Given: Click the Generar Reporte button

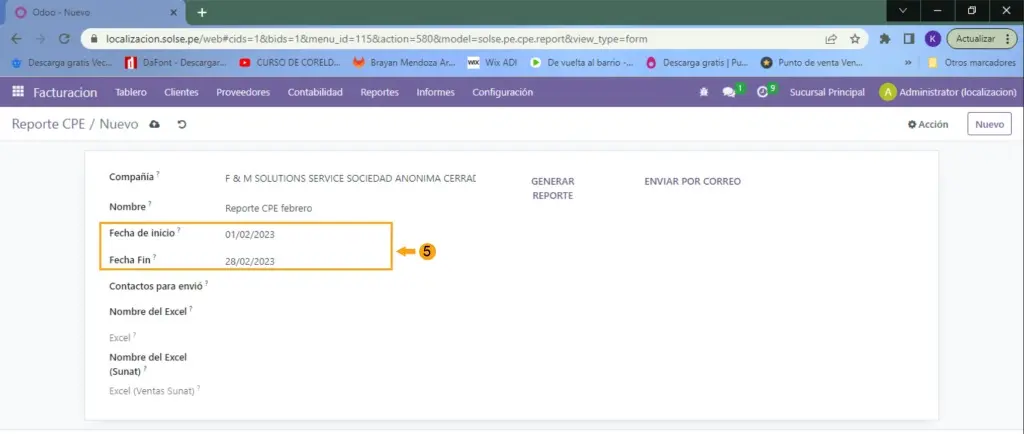Looking at the screenshot, I should tap(552, 188).
